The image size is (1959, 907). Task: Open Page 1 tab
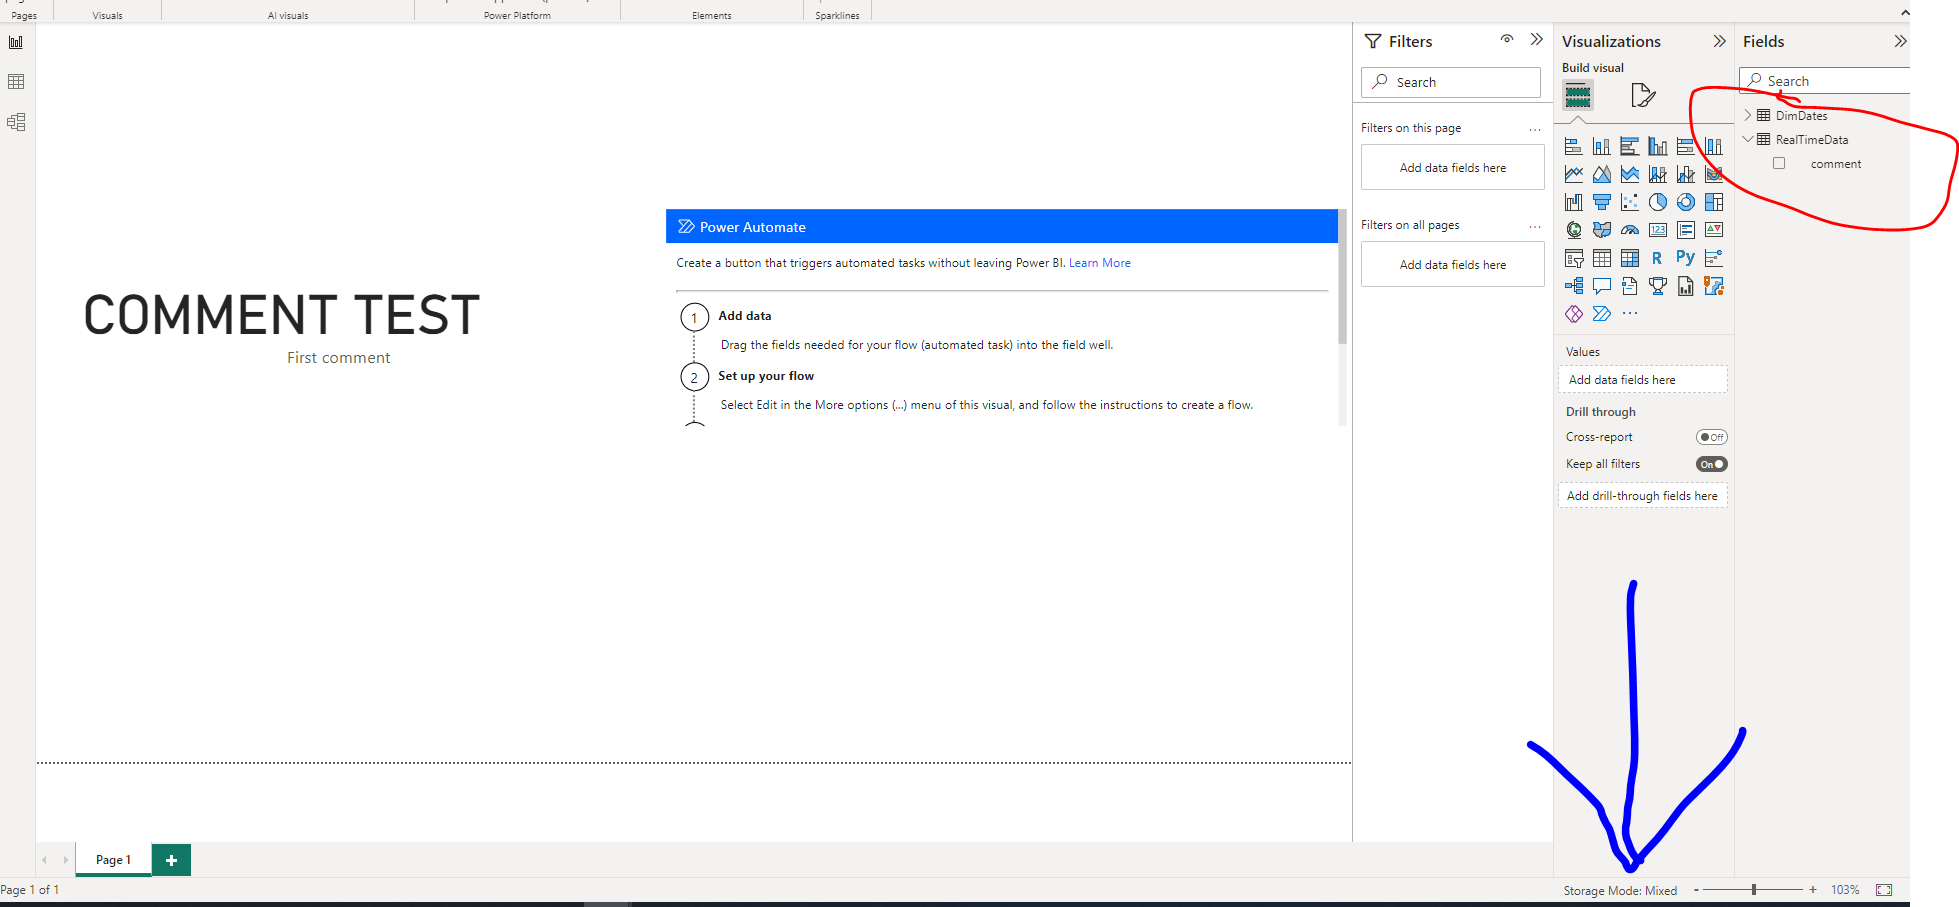click(x=114, y=860)
